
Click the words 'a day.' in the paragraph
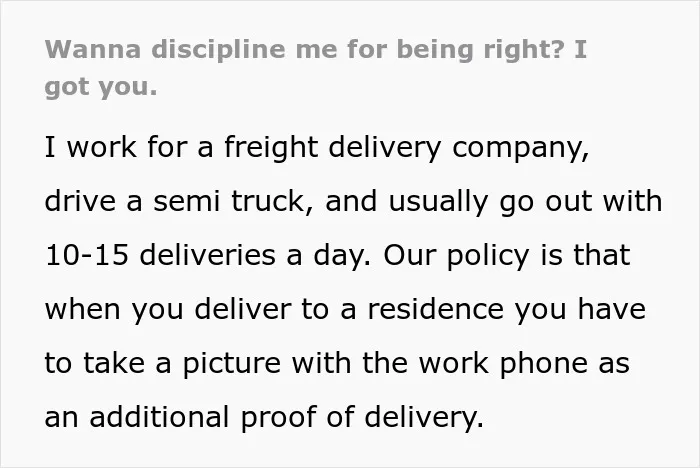(x=328, y=256)
